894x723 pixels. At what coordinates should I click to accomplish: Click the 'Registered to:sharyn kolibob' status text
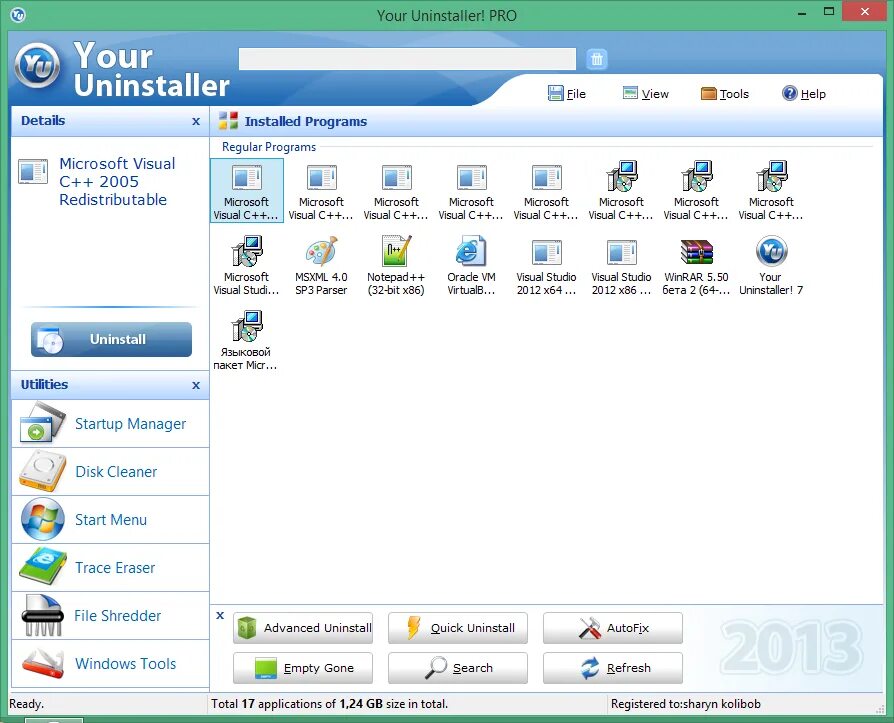coord(686,704)
